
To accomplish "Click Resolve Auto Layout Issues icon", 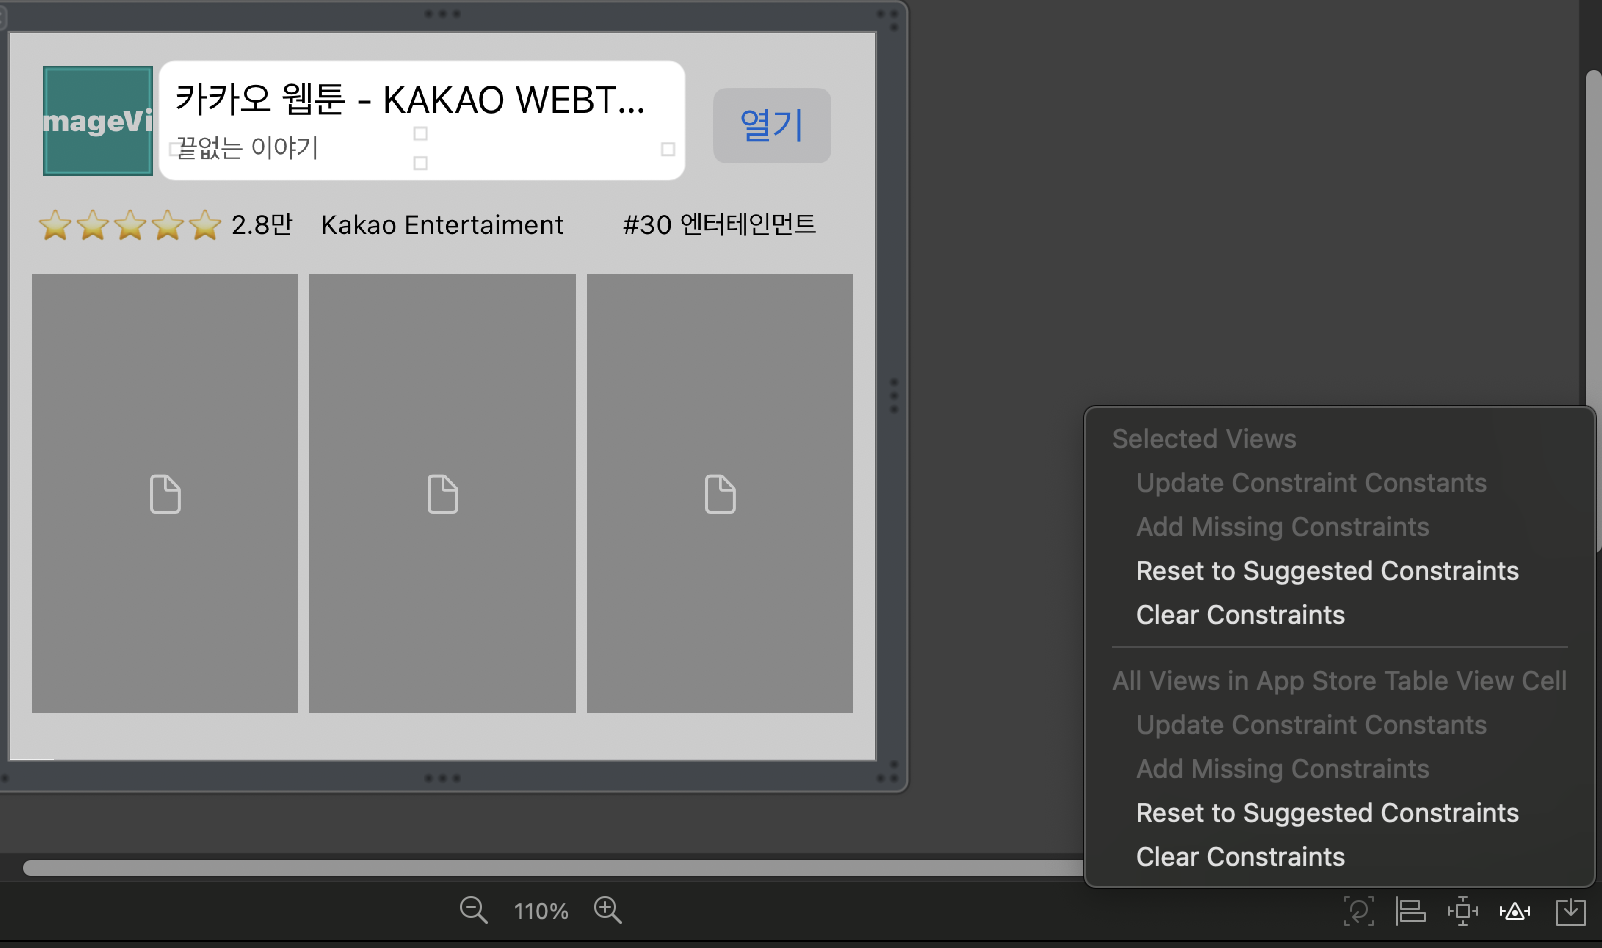I will 1515,911.
